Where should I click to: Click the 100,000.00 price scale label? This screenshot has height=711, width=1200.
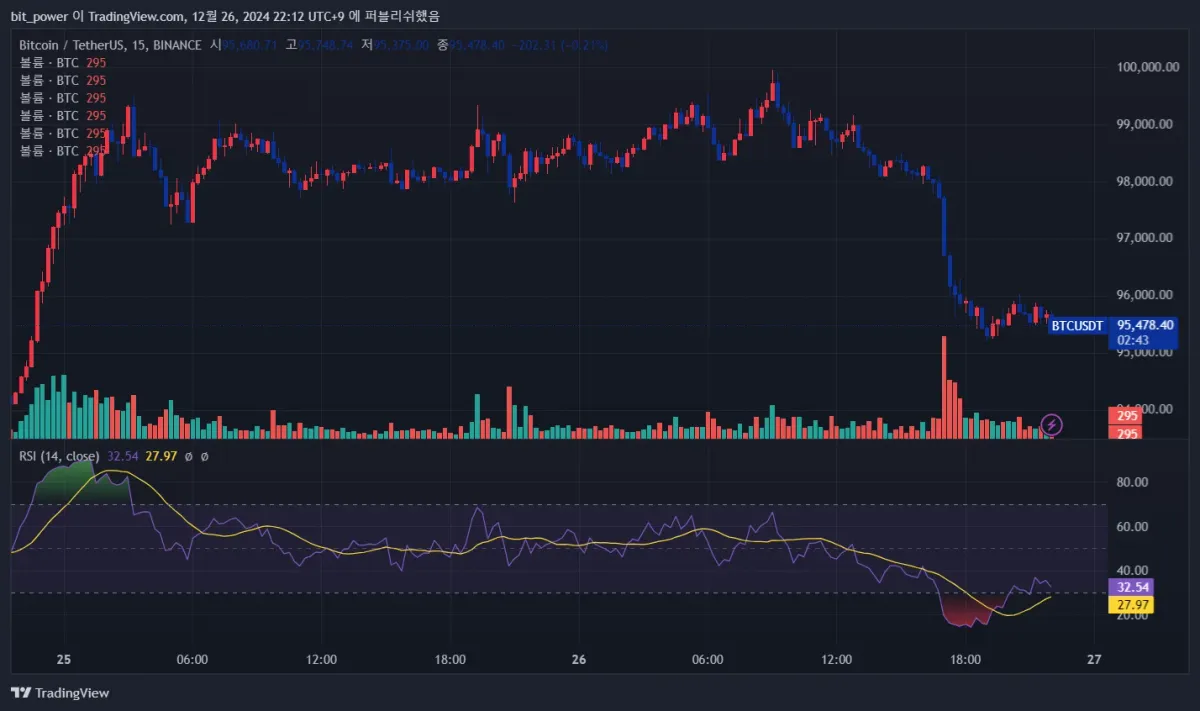pyautogui.click(x=1146, y=67)
